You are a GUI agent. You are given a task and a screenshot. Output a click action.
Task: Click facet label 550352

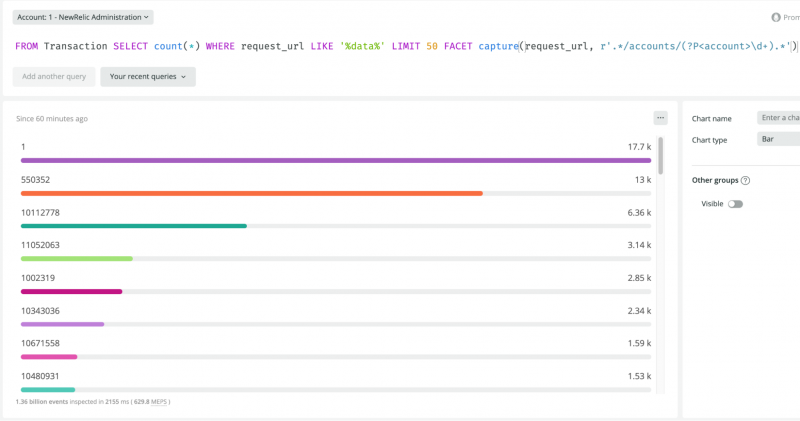[x=35, y=180]
